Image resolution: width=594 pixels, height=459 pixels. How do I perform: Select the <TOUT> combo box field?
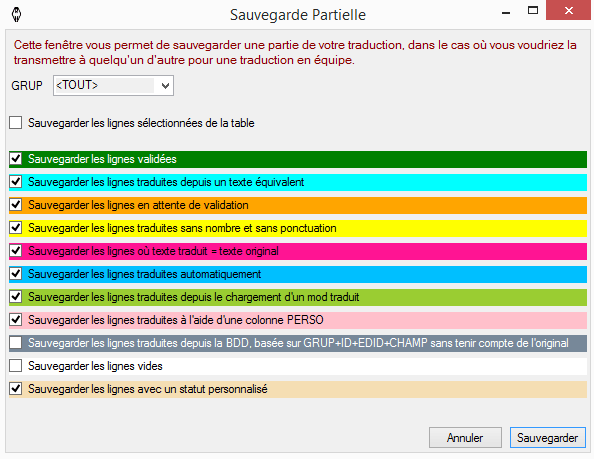pyautogui.click(x=113, y=86)
